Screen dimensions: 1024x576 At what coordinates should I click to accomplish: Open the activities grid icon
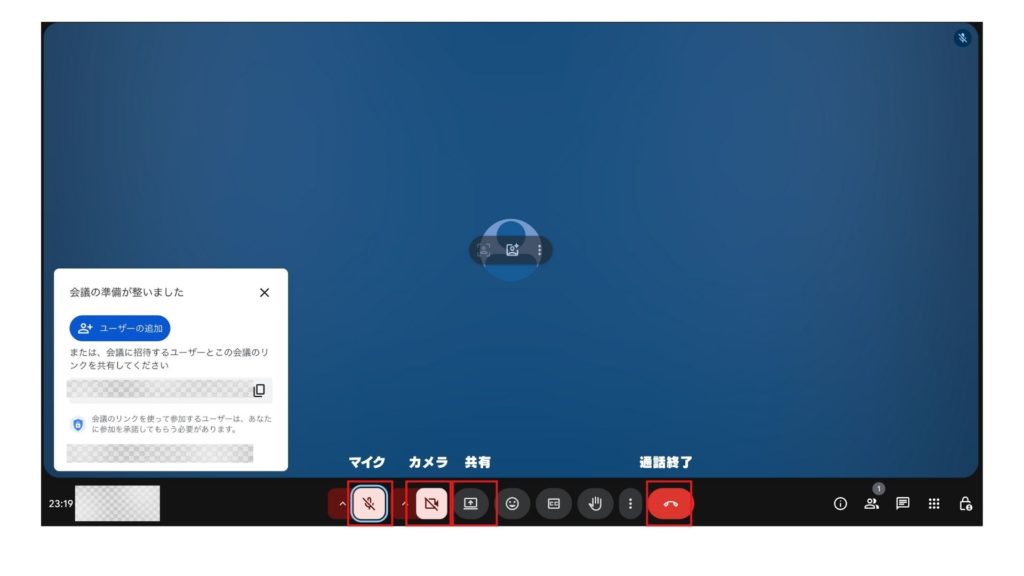click(x=934, y=504)
